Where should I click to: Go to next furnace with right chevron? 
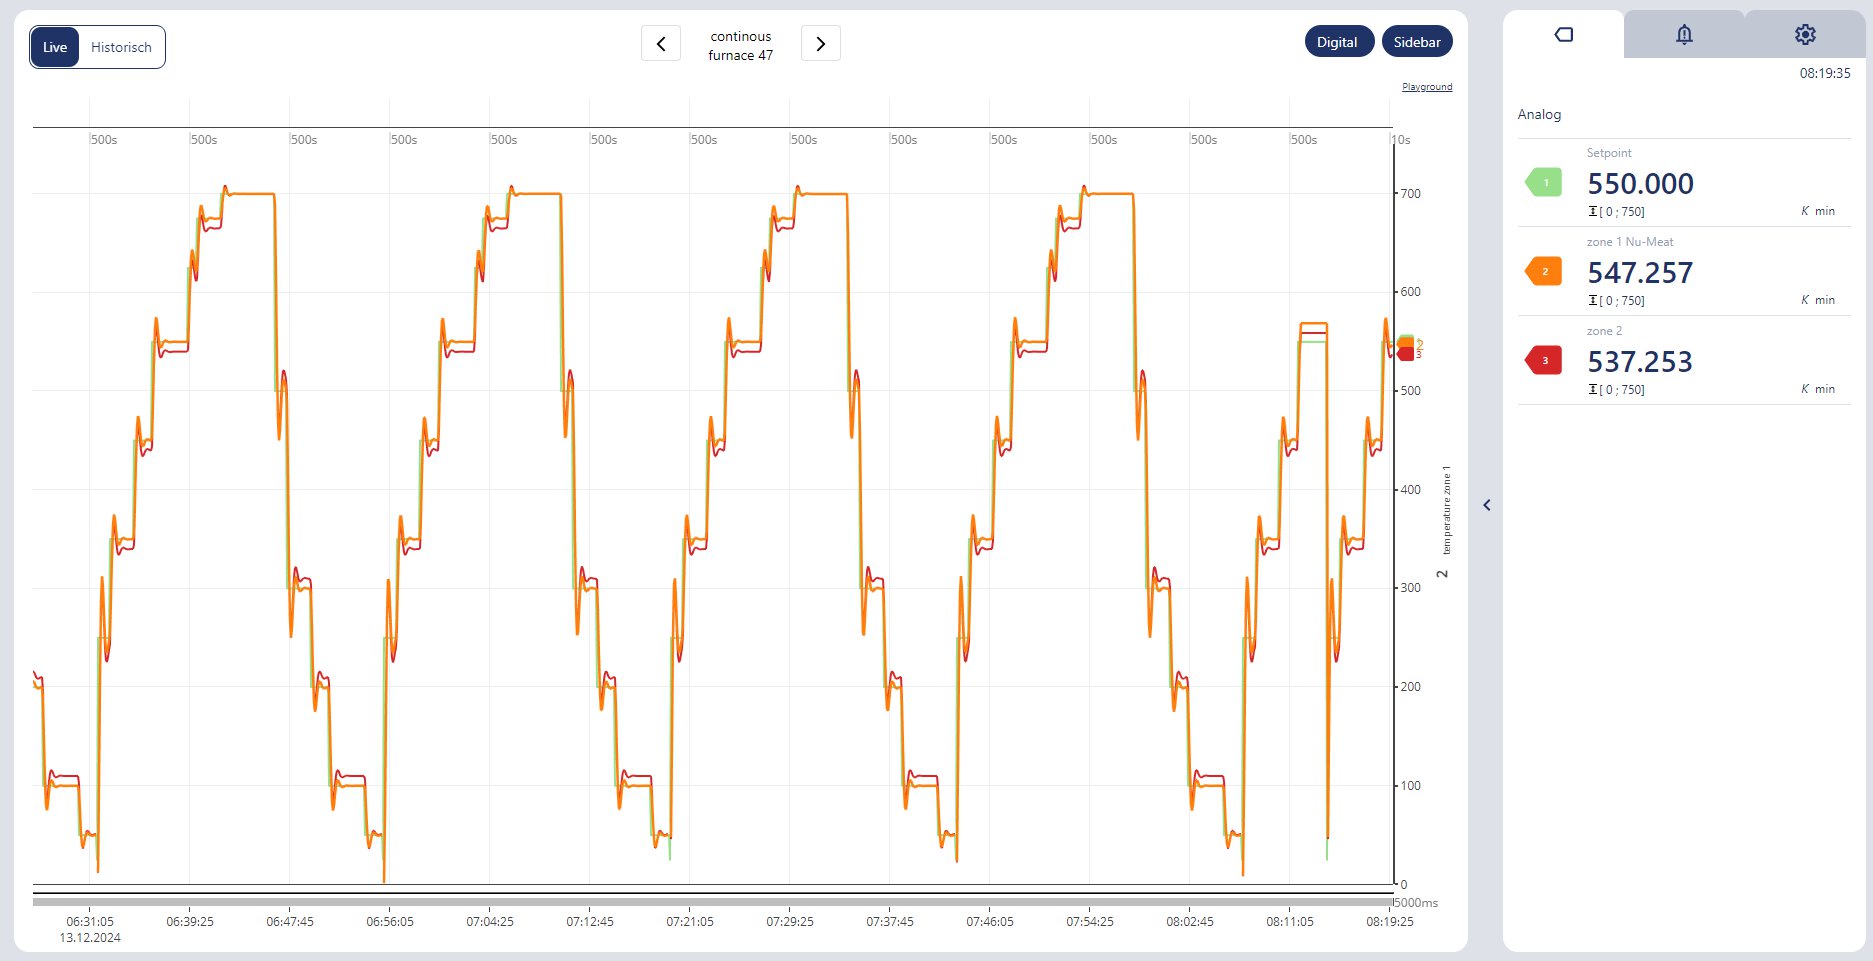pos(821,44)
